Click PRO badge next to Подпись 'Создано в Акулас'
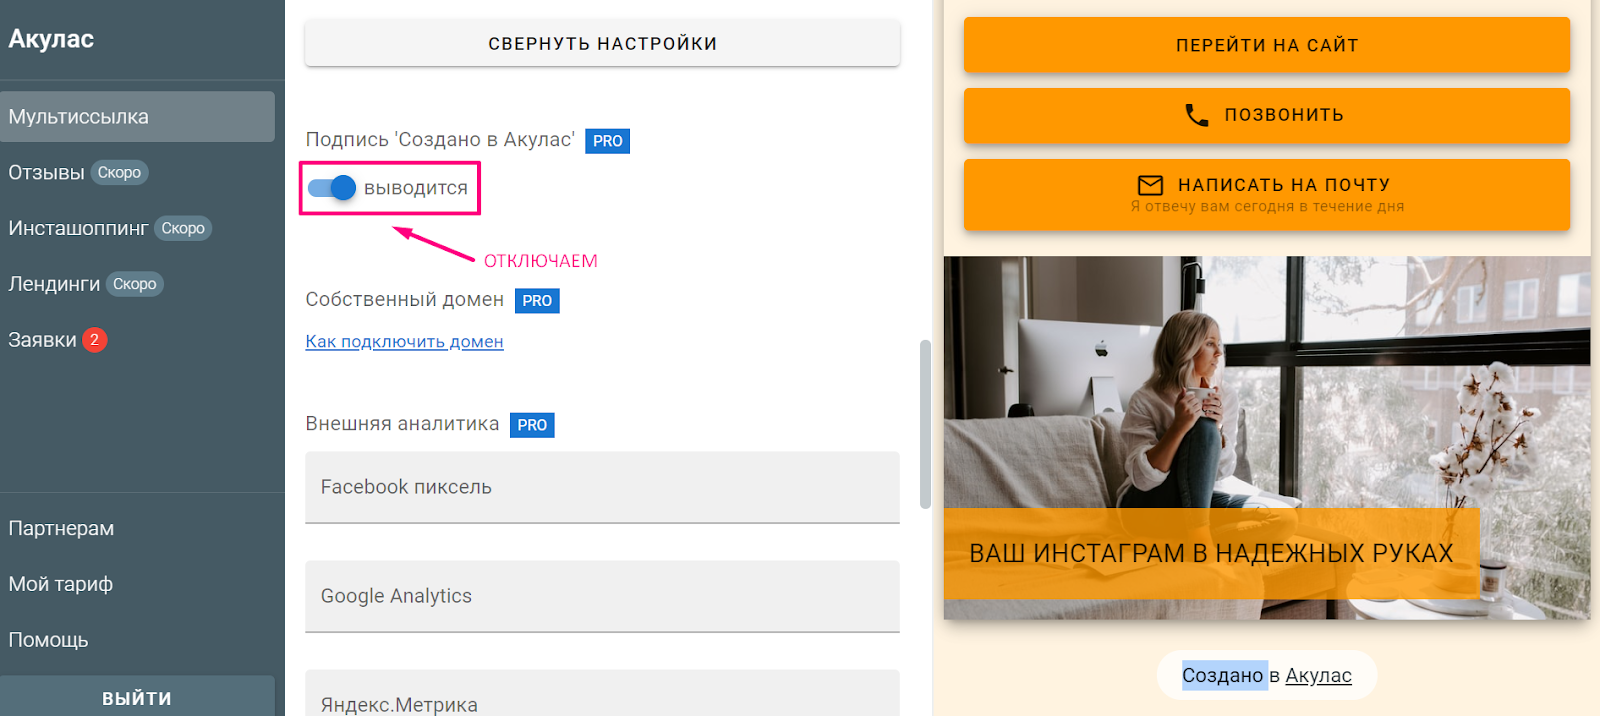 [607, 141]
